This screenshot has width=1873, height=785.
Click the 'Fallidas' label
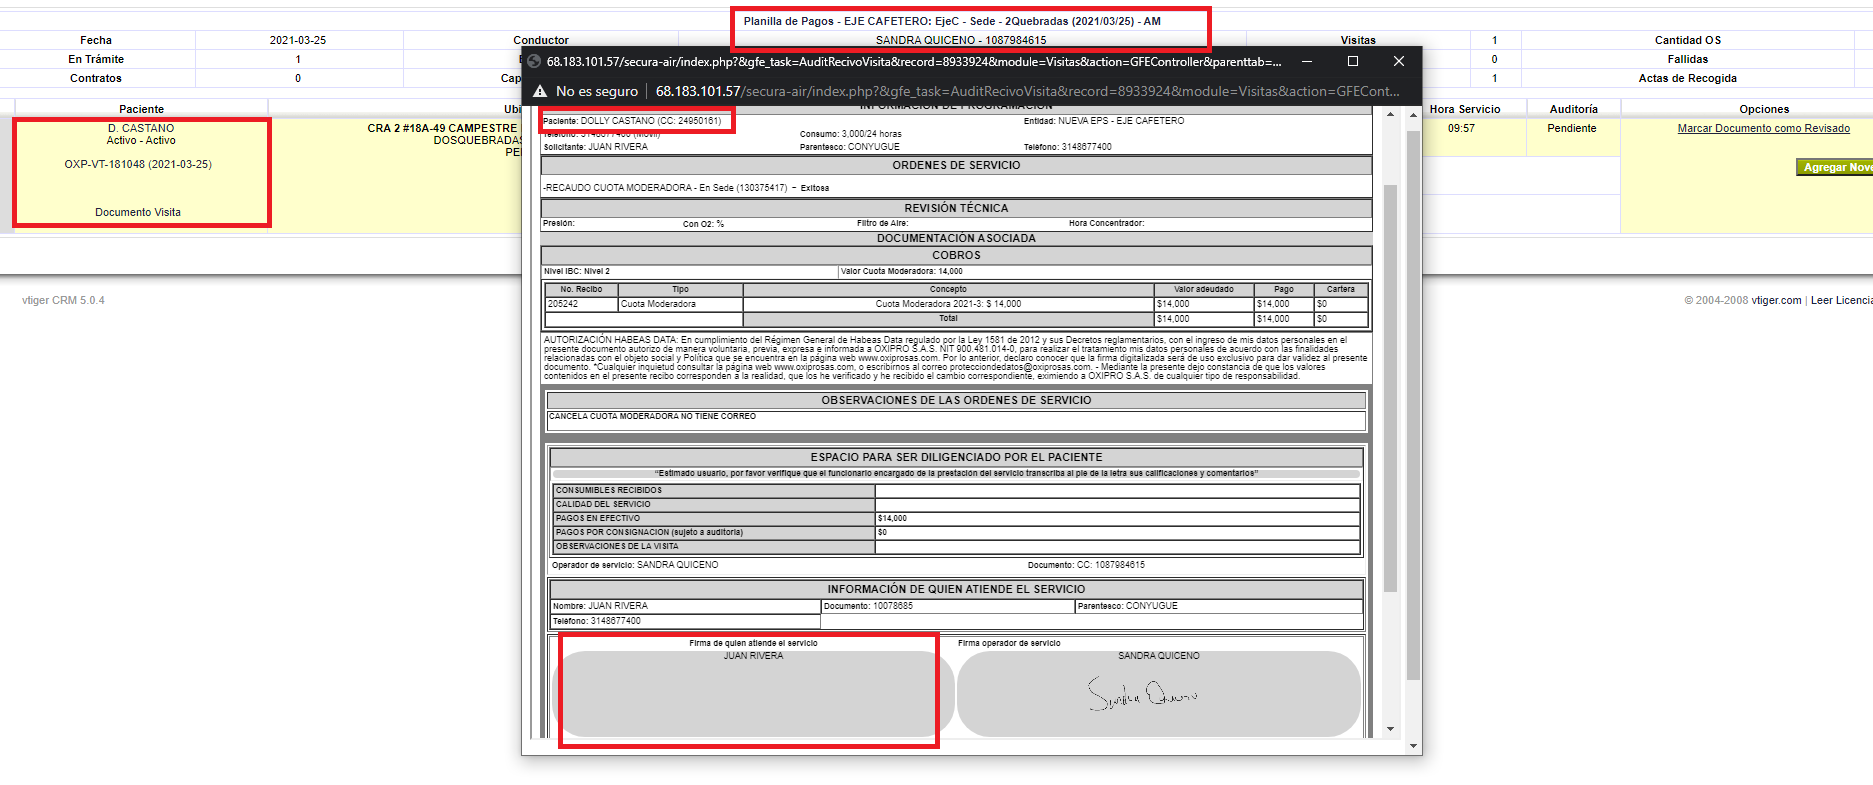pyautogui.click(x=1688, y=59)
